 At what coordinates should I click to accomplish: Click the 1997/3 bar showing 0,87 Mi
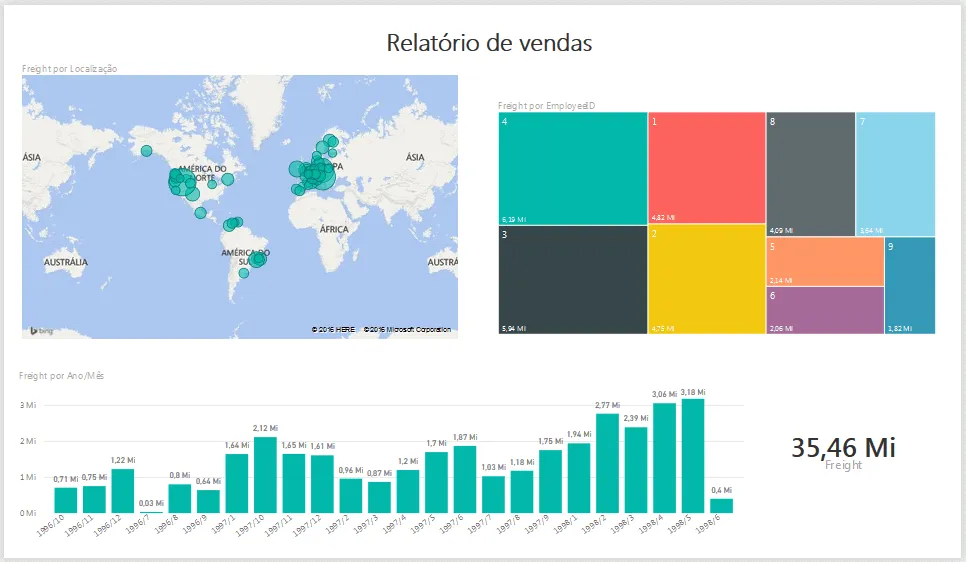click(x=380, y=497)
